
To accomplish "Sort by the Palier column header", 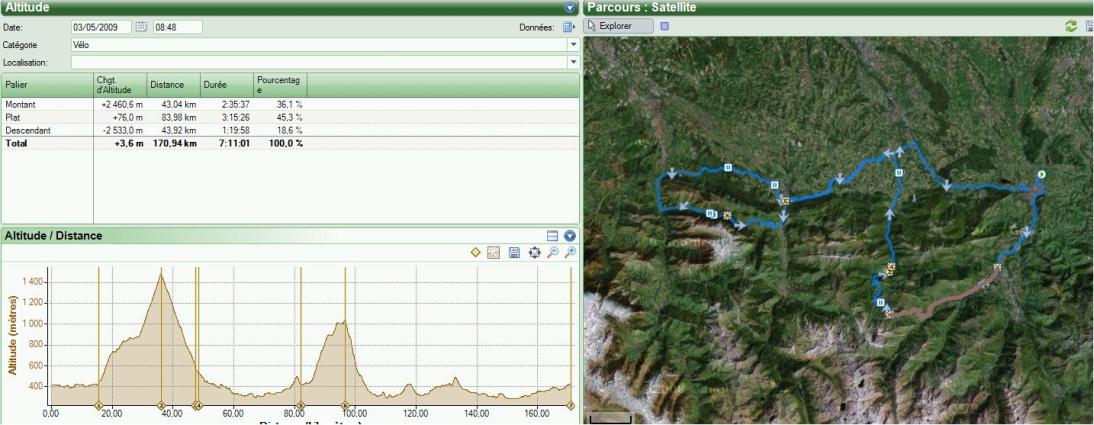I will tap(47, 84).
